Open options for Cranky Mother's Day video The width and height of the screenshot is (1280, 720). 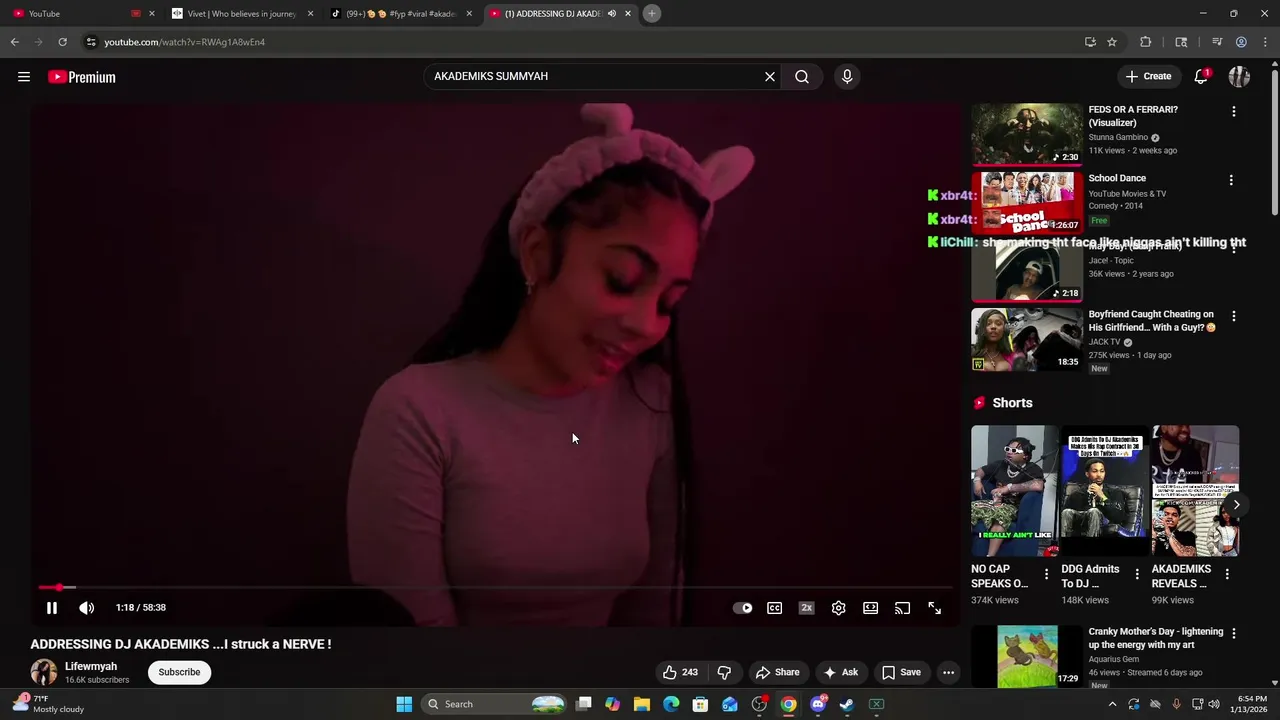pos(1234,633)
